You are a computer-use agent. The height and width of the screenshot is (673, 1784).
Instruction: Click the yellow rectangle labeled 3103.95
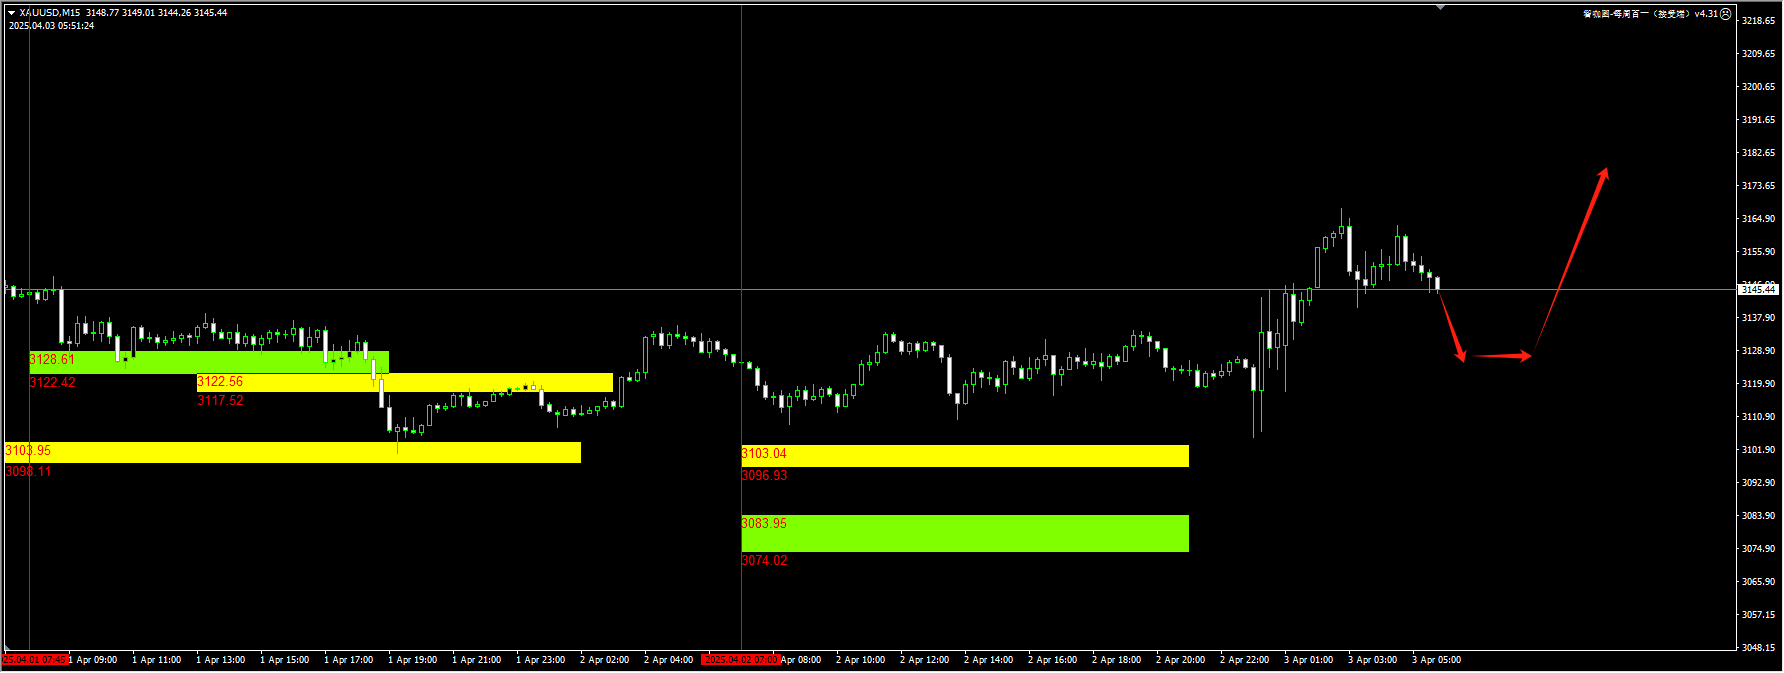tap(292, 452)
